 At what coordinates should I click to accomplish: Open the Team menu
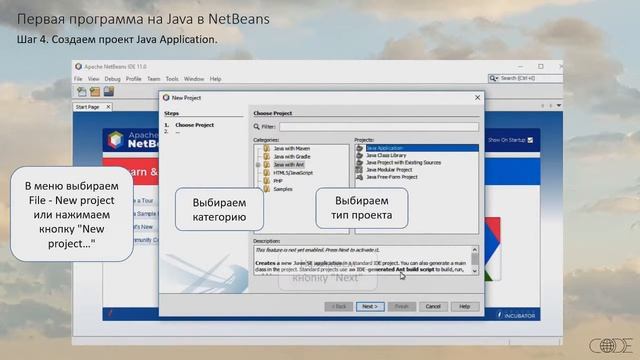click(153, 79)
